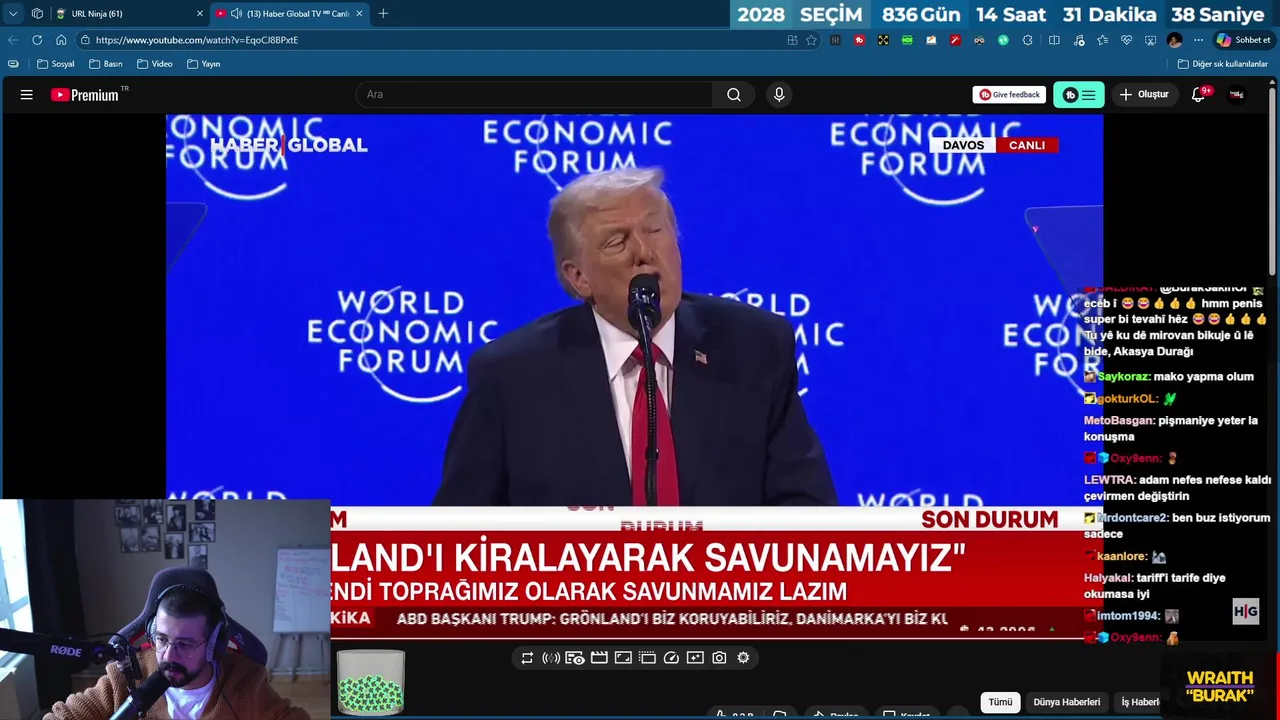Switch to the URL Ninja tab
1280x720 pixels.
(x=128, y=14)
